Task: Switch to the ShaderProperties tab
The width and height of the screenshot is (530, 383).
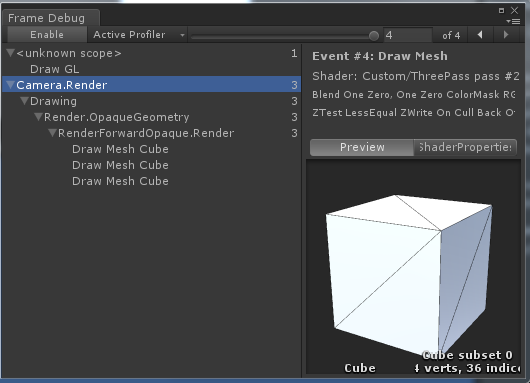Action: 465,147
